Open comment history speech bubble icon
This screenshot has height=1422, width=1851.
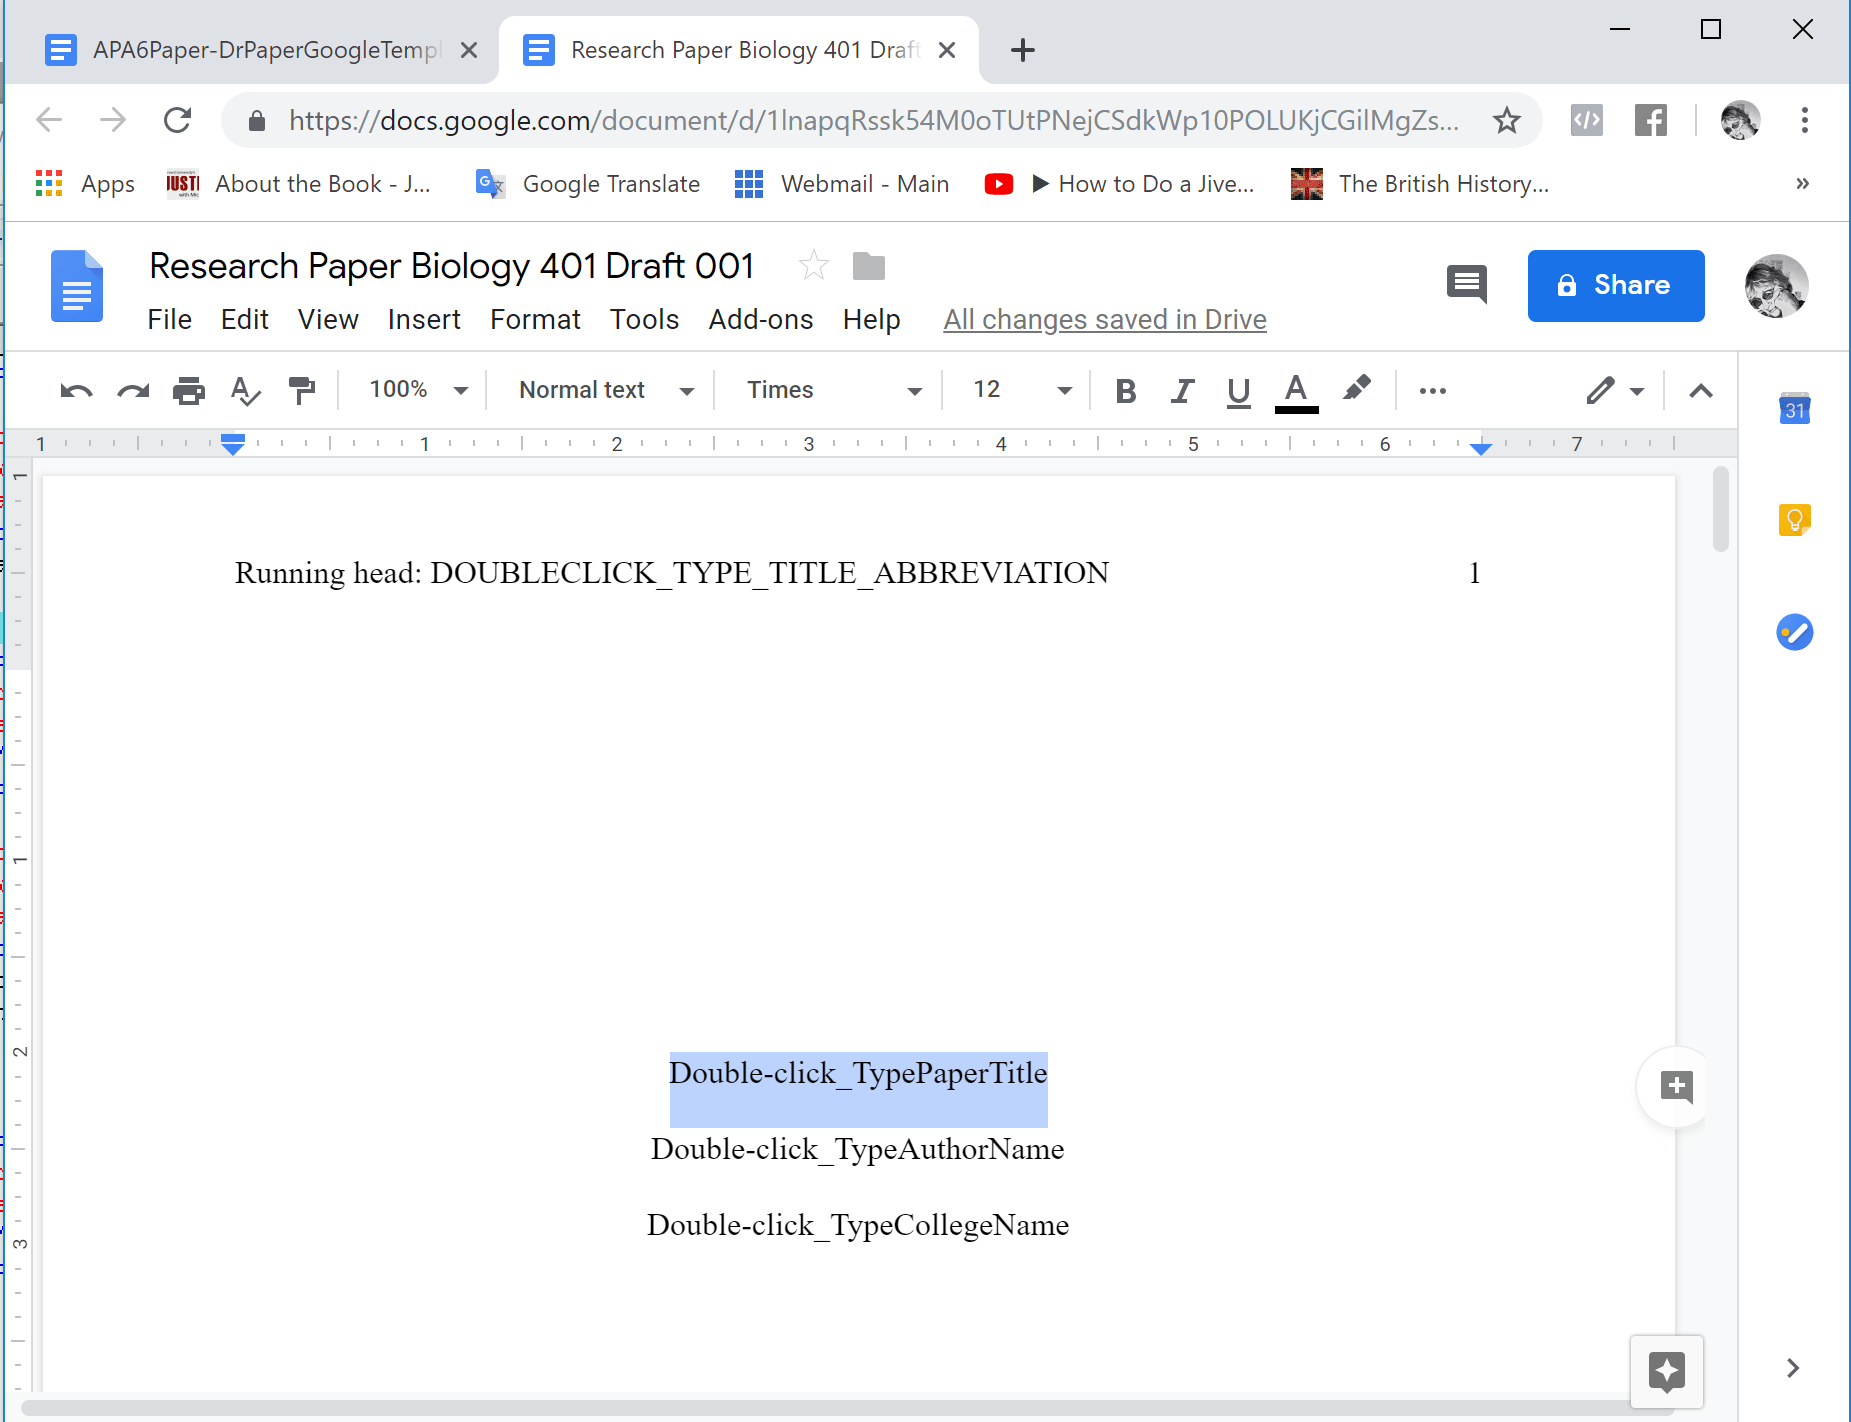pos(1466,285)
